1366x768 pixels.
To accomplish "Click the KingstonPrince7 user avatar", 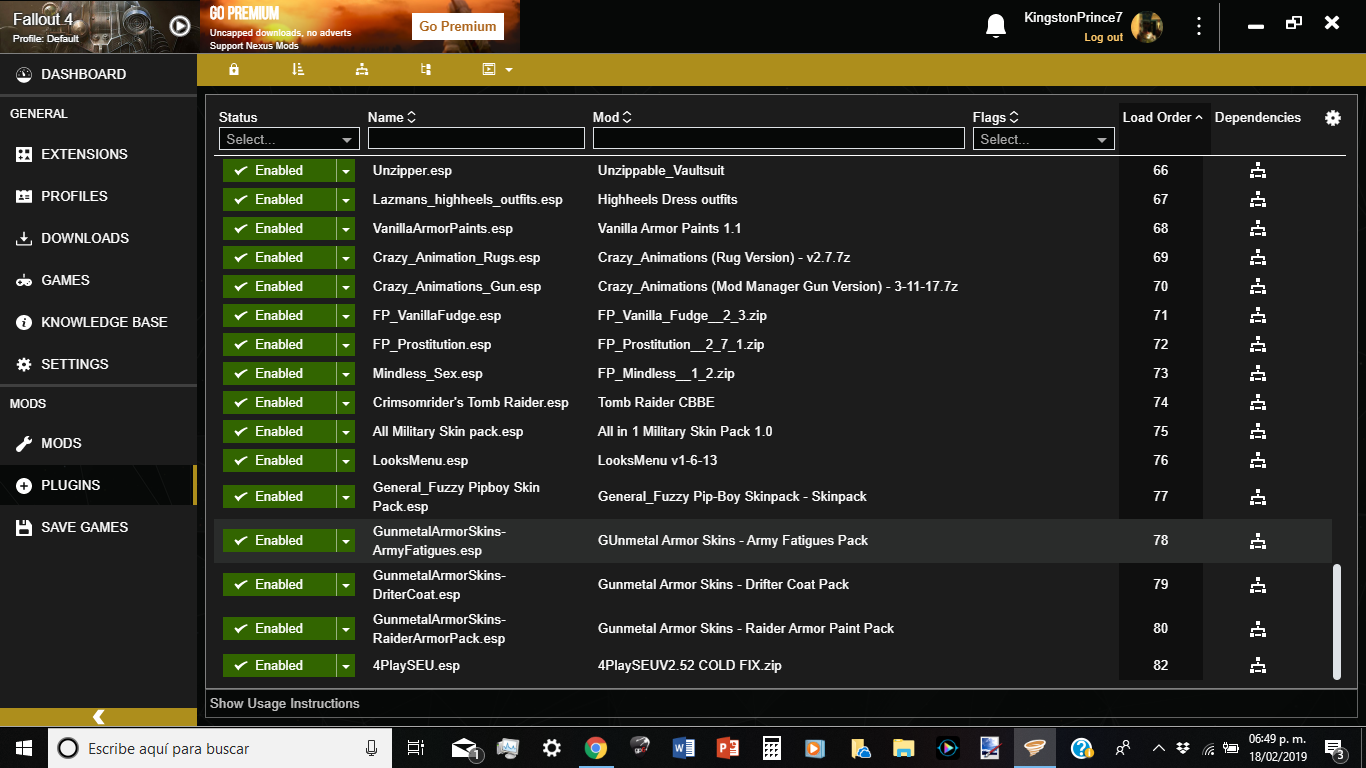I will tap(1147, 27).
